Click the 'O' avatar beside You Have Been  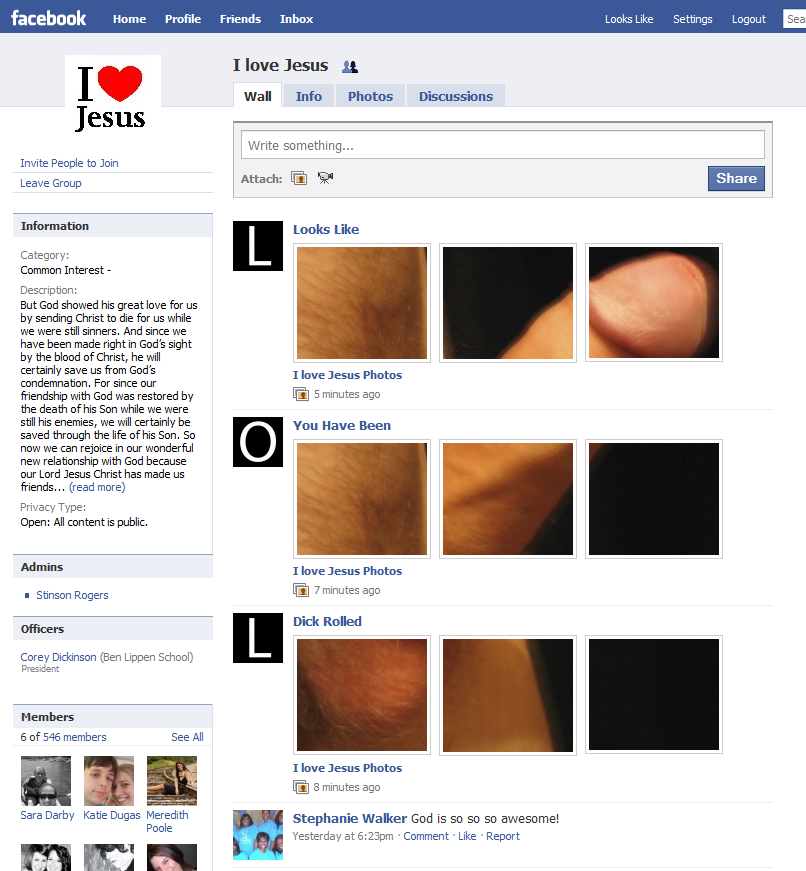pyautogui.click(x=258, y=442)
